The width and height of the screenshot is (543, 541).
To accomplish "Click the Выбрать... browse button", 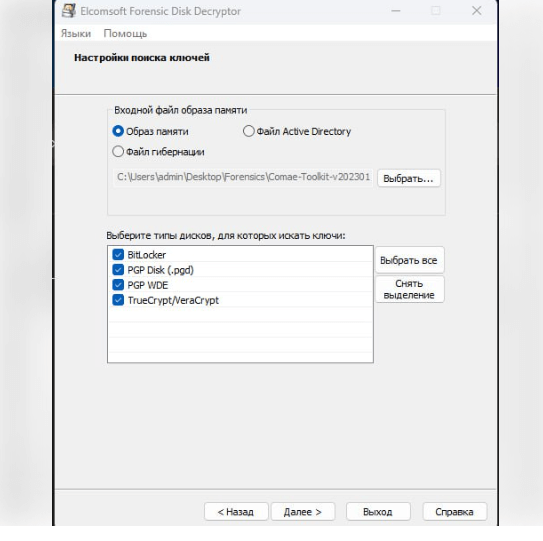I will tap(409, 178).
